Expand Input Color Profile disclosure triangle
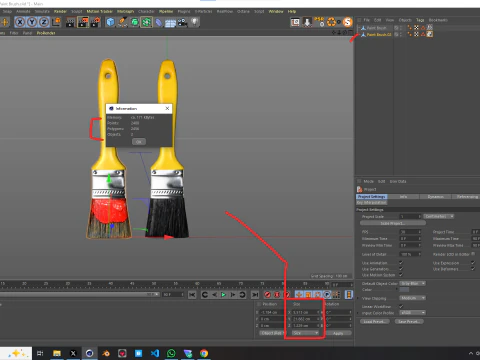 358,313
